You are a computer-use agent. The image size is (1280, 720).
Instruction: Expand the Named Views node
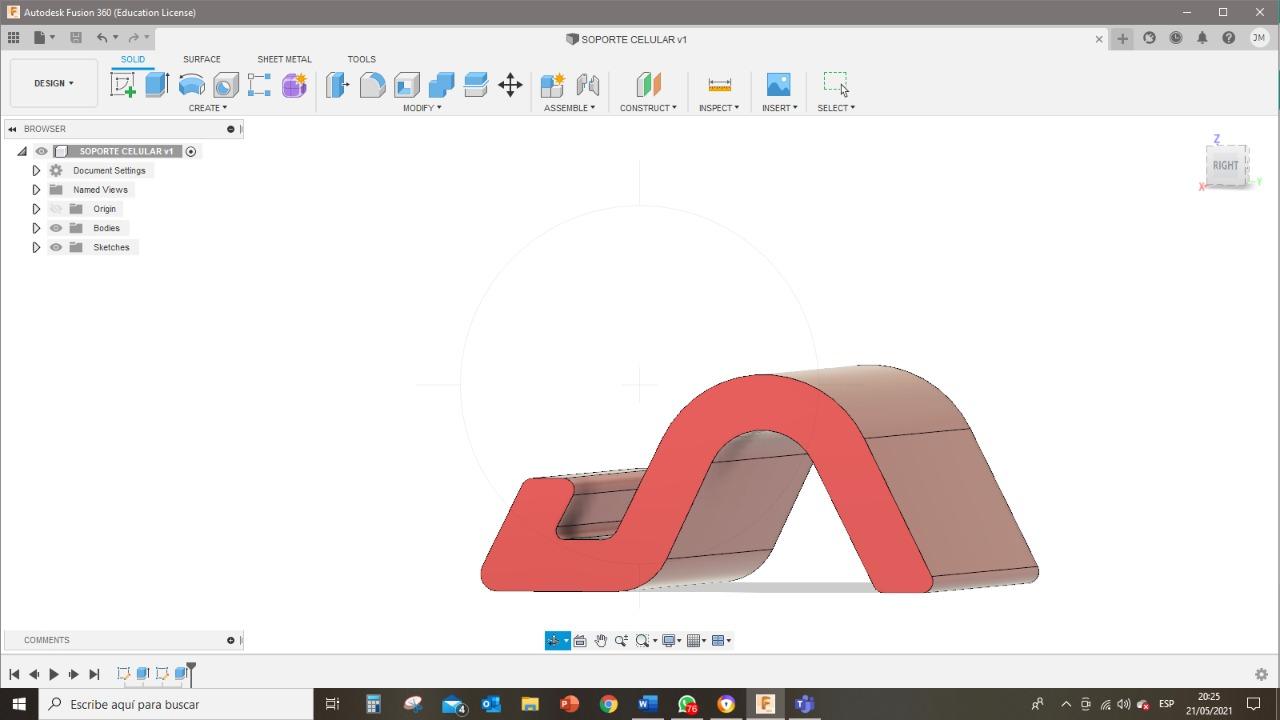[36, 190]
